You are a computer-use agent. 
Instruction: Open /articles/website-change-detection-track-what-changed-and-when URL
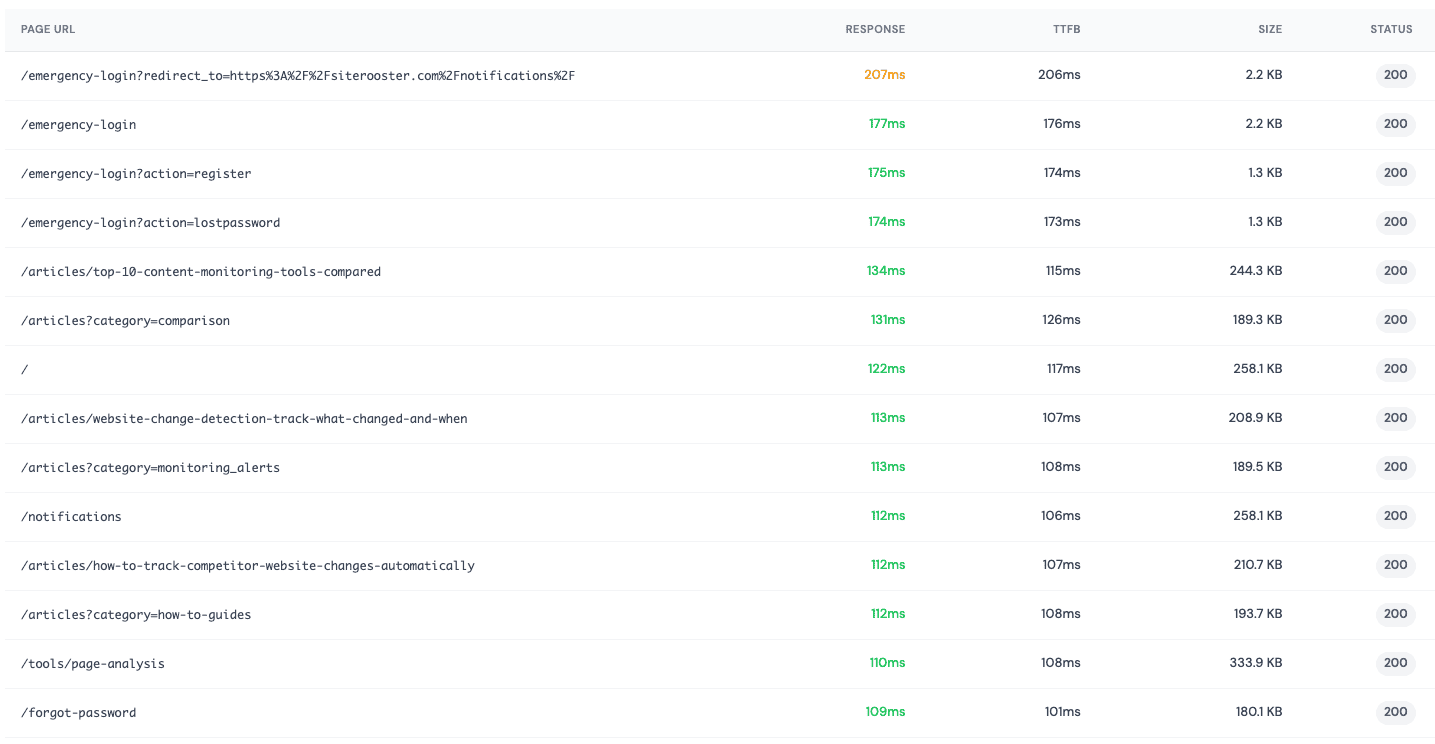click(x=244, y=419)
